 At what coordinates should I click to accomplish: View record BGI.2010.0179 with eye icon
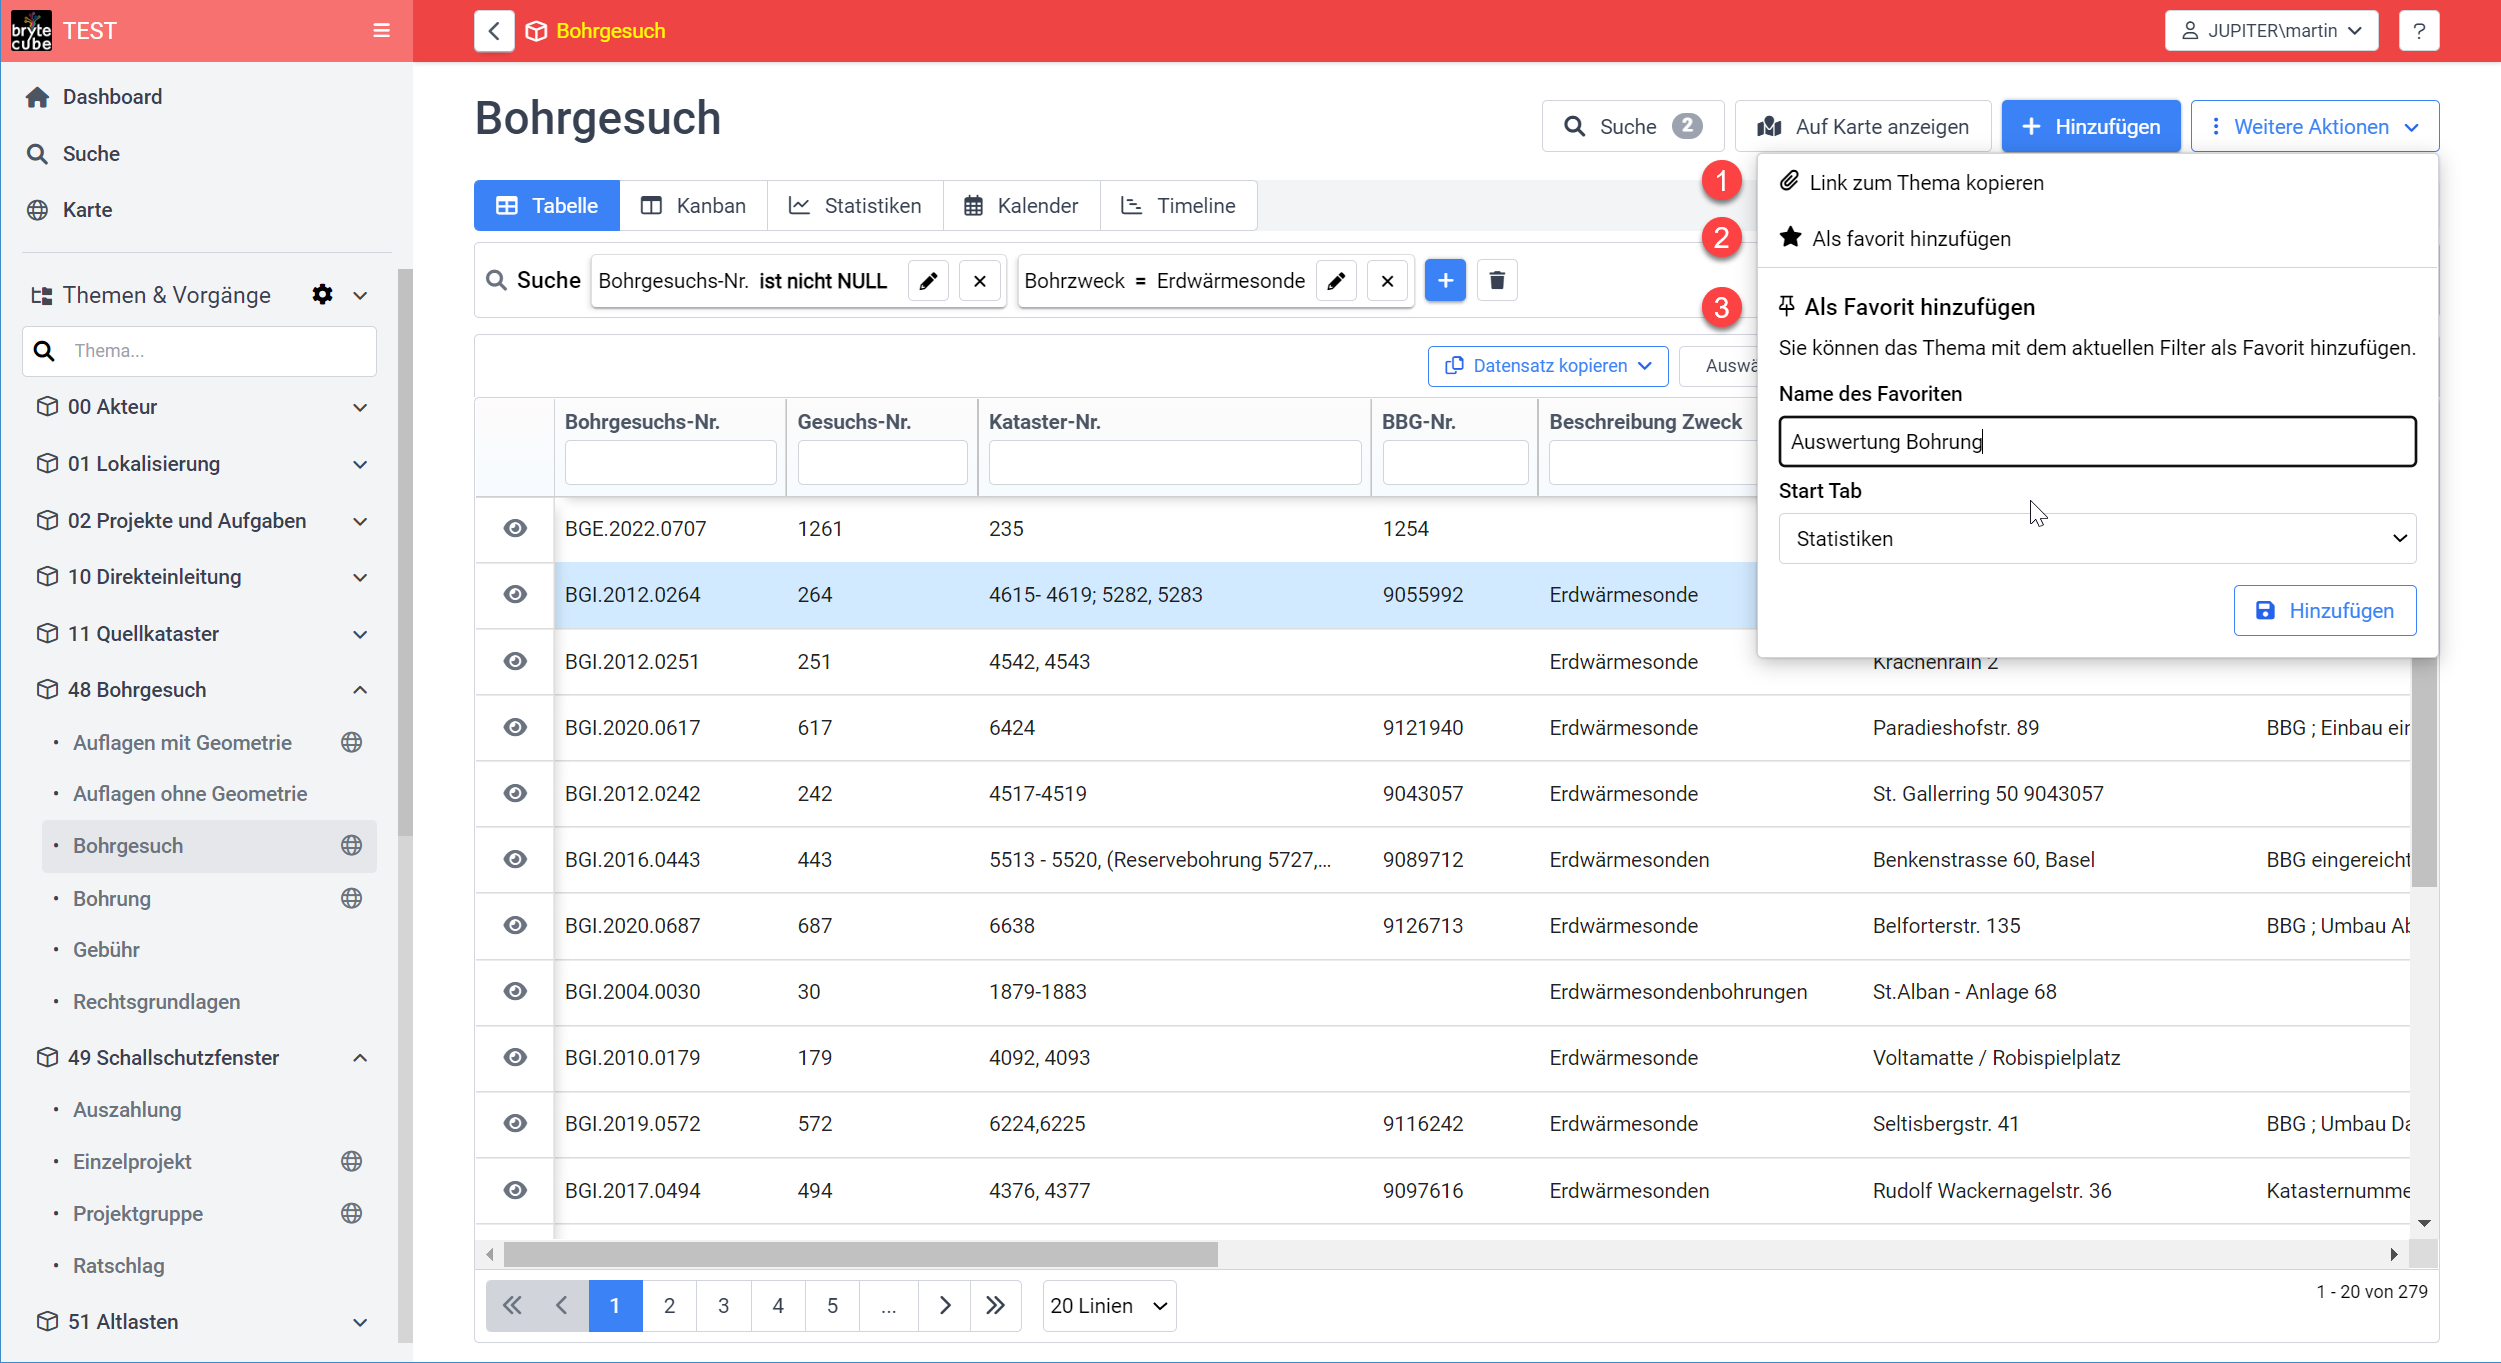pos(515,1057)
